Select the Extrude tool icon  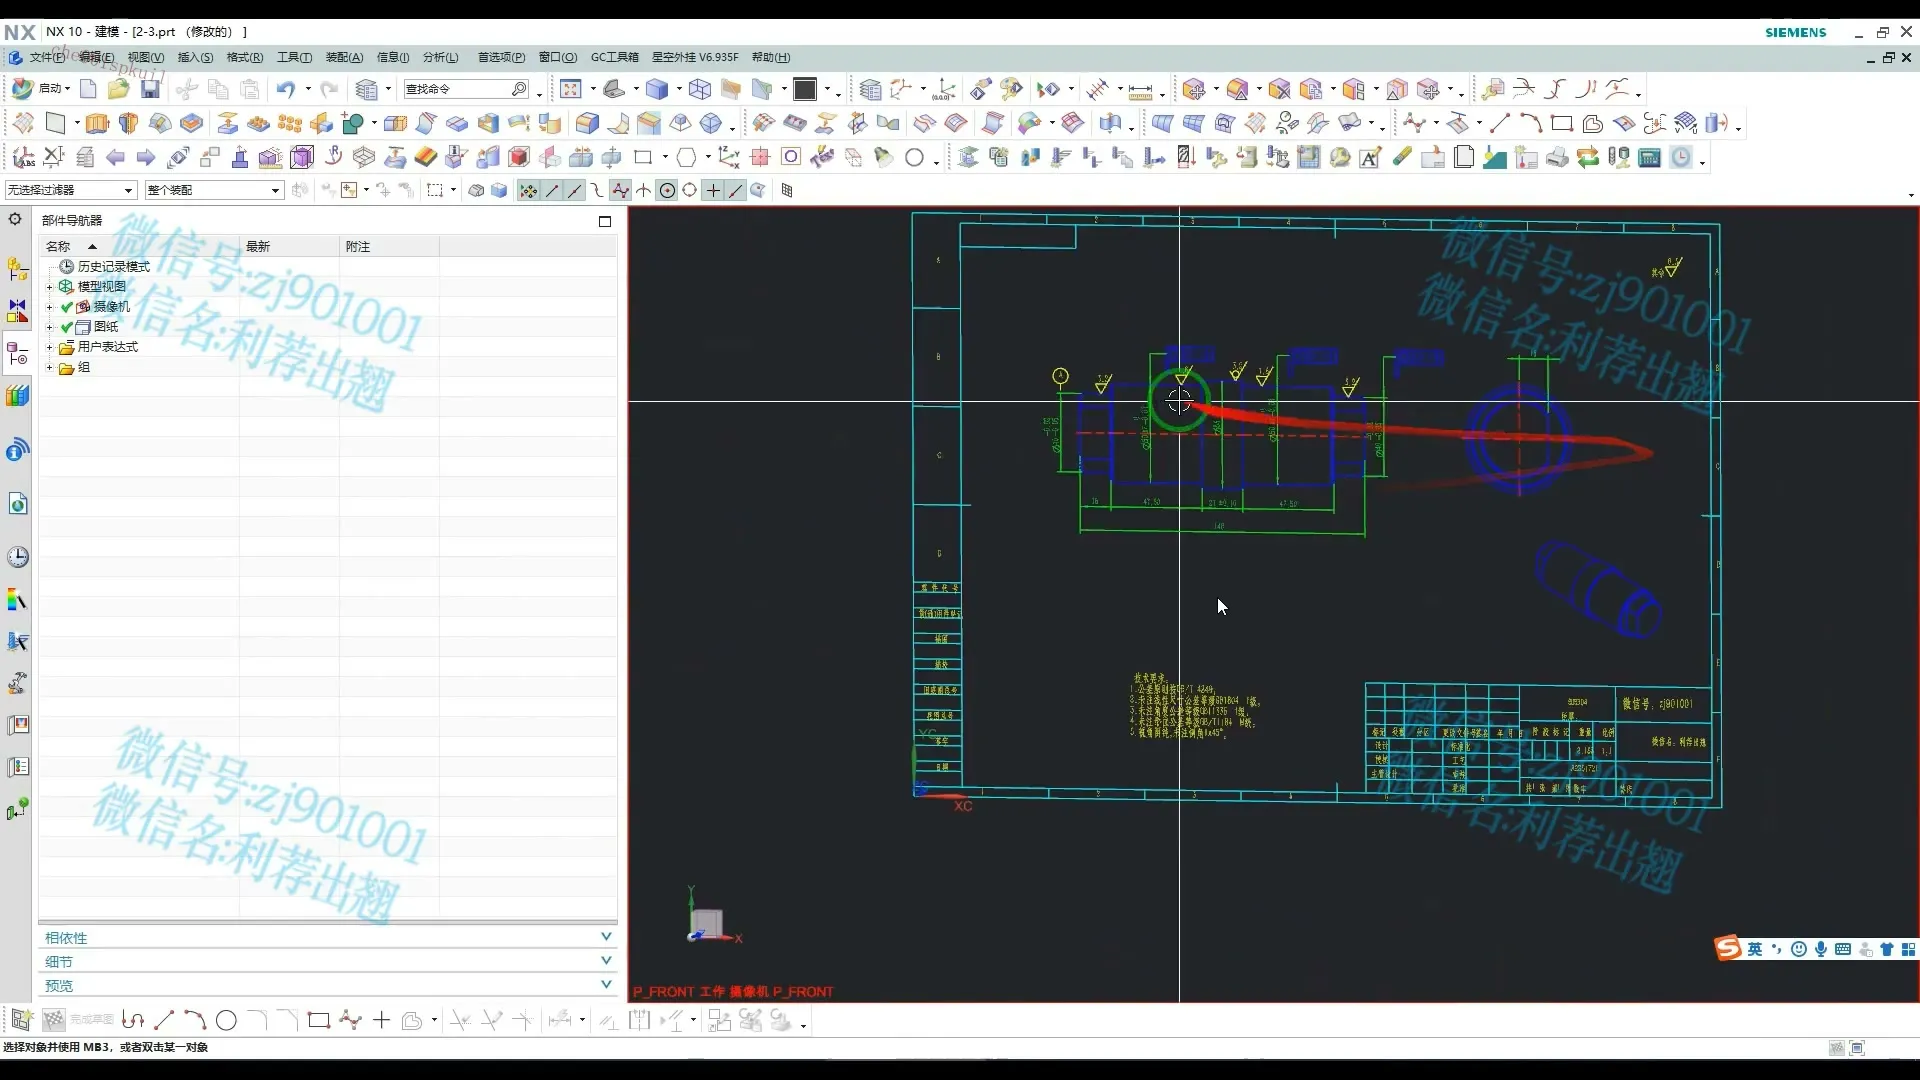97,124
